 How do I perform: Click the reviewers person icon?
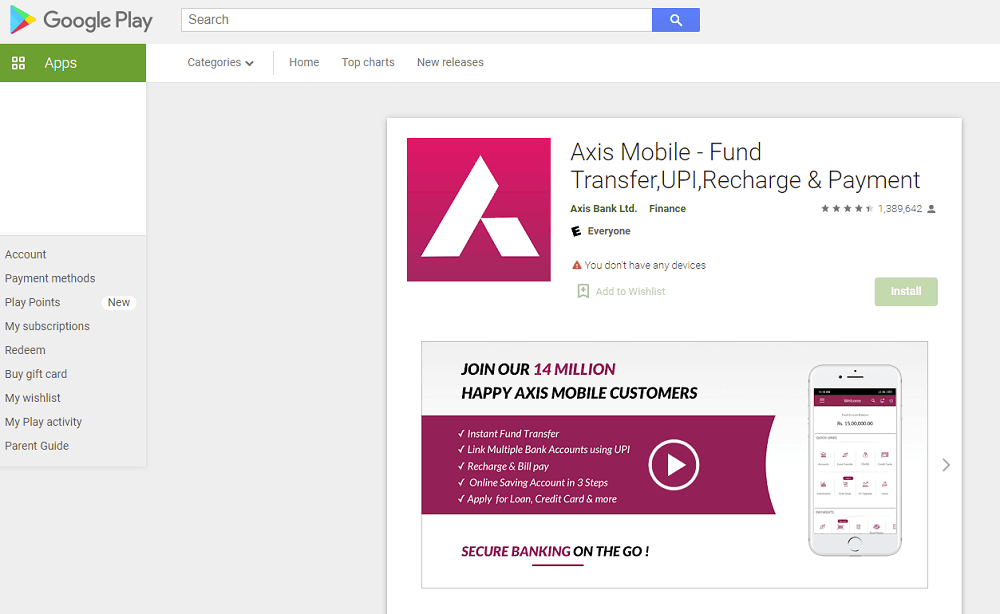(931, 208)
